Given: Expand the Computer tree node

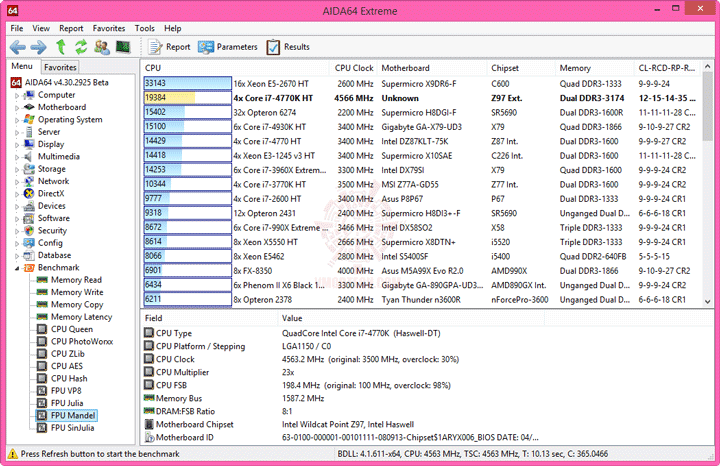Looking at the screenshot, I should (17, 95).
